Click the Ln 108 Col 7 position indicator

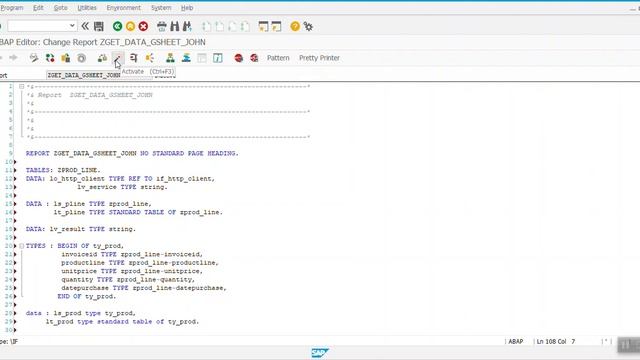(556, 341)
